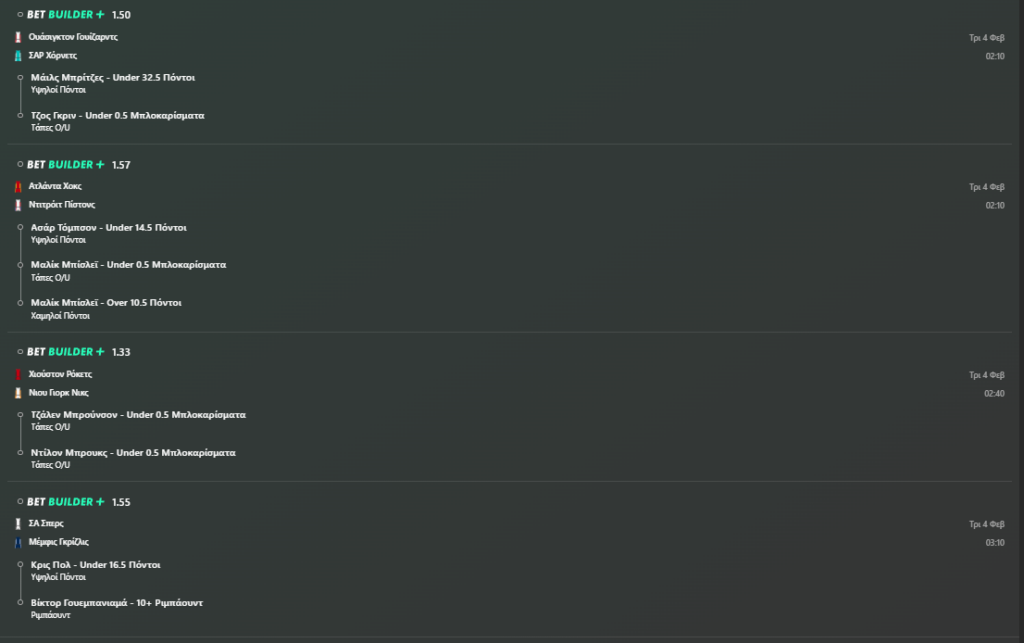Click the 03:10 time of Spurs game
The image size is (1024, 643).
pyautogui.click(x=995, y=542)
